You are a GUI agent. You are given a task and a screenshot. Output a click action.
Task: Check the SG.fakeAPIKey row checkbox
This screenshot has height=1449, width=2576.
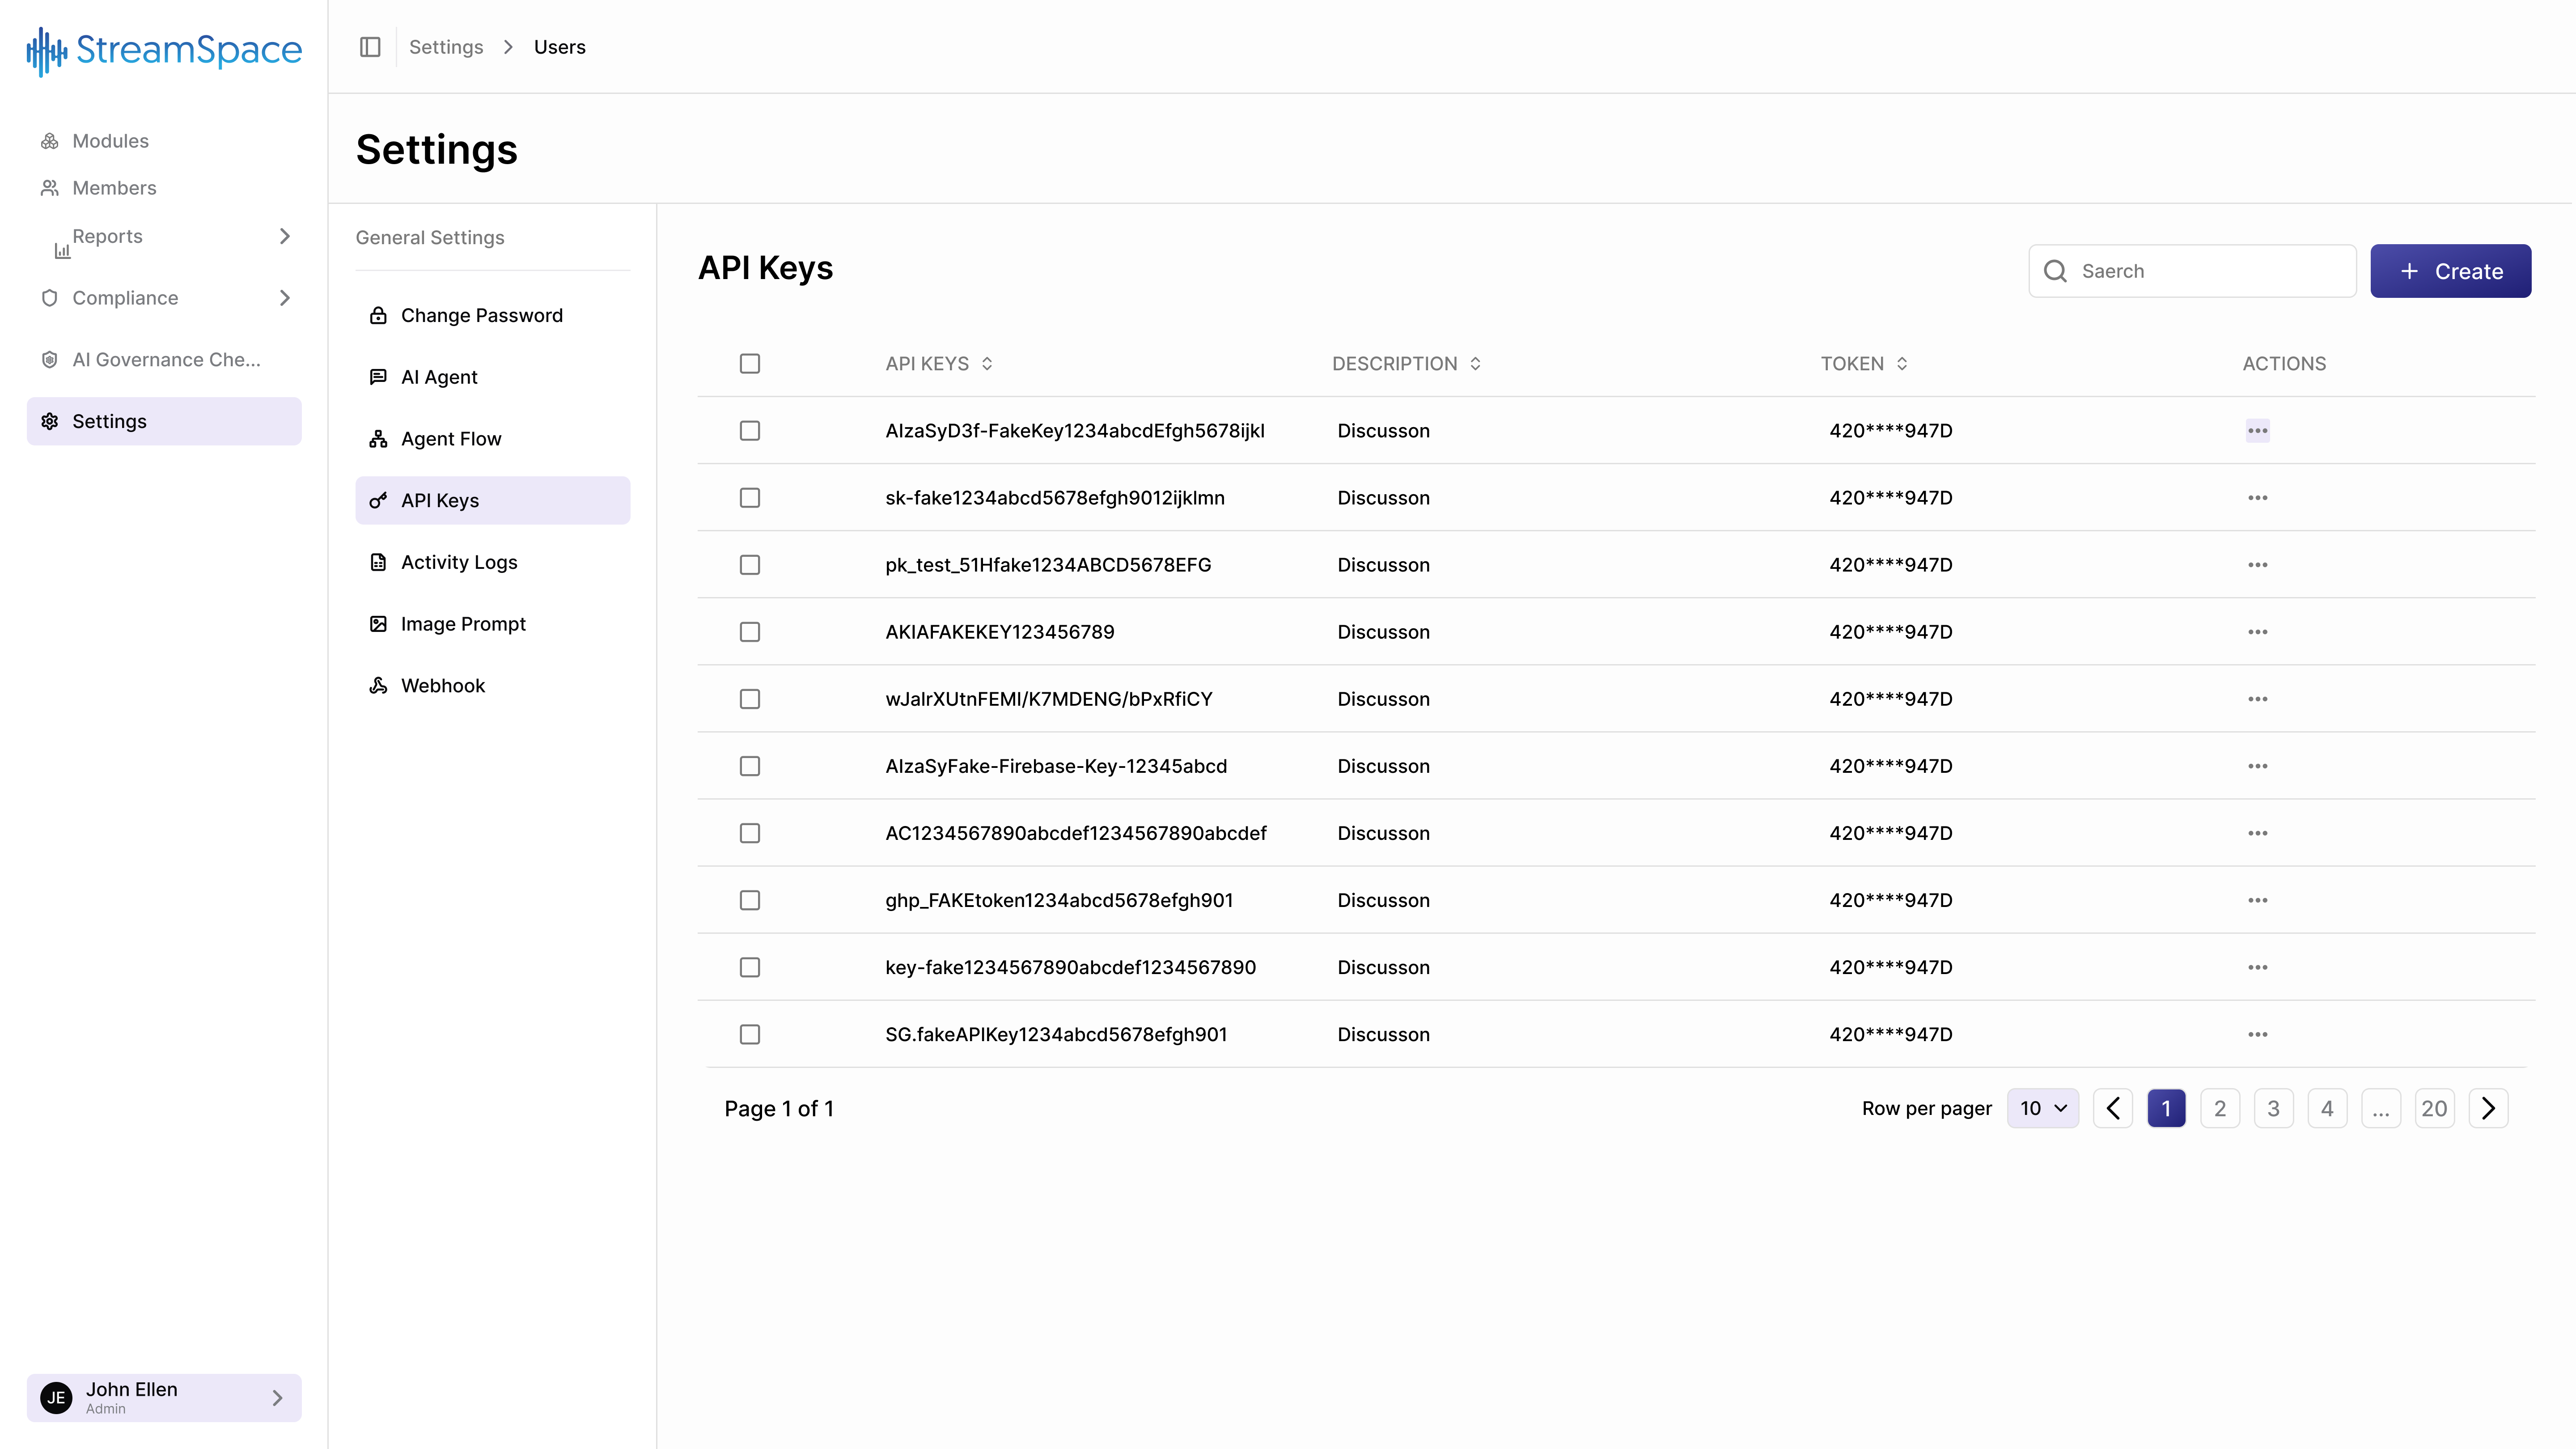750,1034
